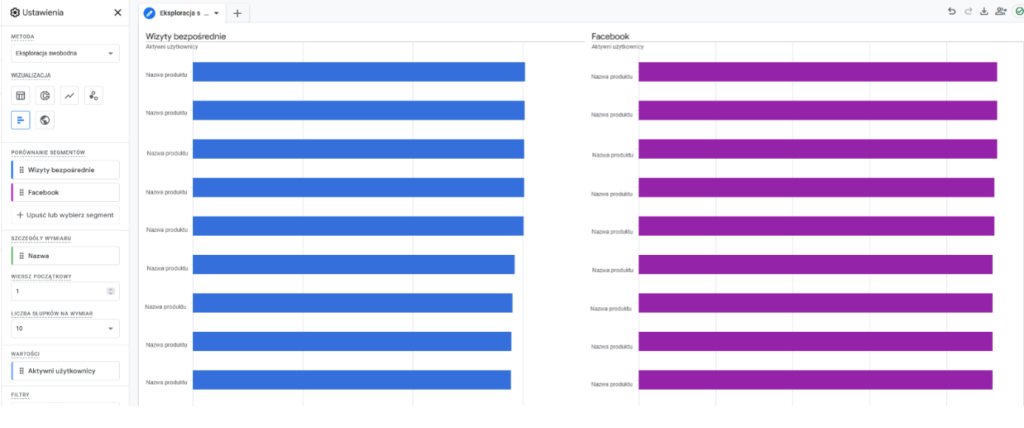This screenshot has width=1024, height=428.
Task: Click the Wiersz początkowy stepper arrows
Action: pos(110,291)
